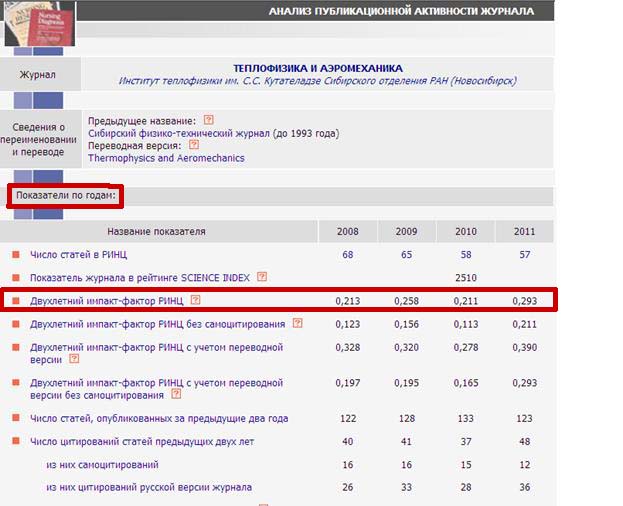Click SCIENCE INDEX value 2510
Image resolution: width=623 pixels, height=506 pixels.
coord(466,278)
